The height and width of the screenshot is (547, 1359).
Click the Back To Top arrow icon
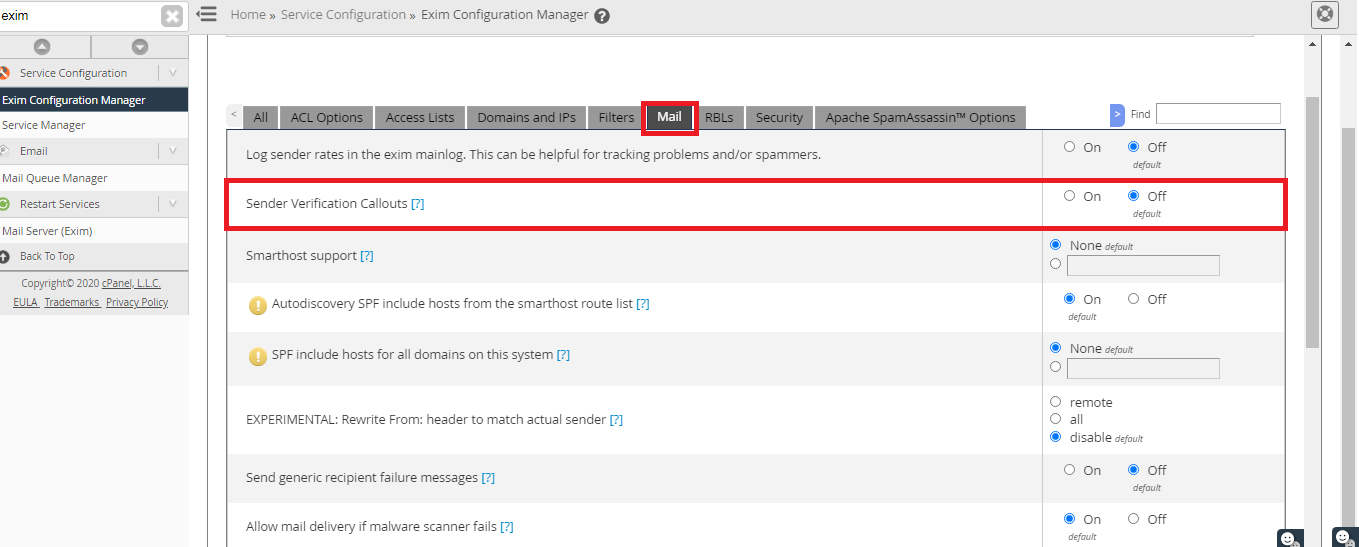[5, 256]
